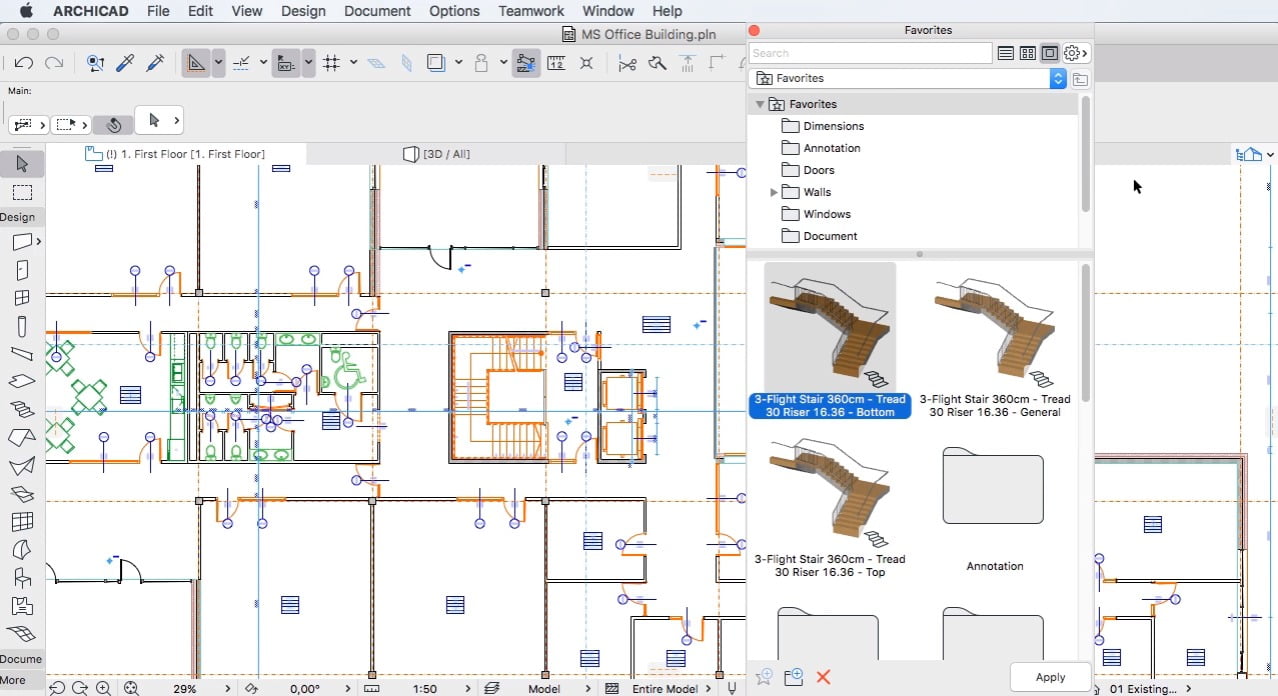Open the tracker XY dropdown arrow
The image size is (1278, 696).
pyautogui.click(x=309, y=63)
